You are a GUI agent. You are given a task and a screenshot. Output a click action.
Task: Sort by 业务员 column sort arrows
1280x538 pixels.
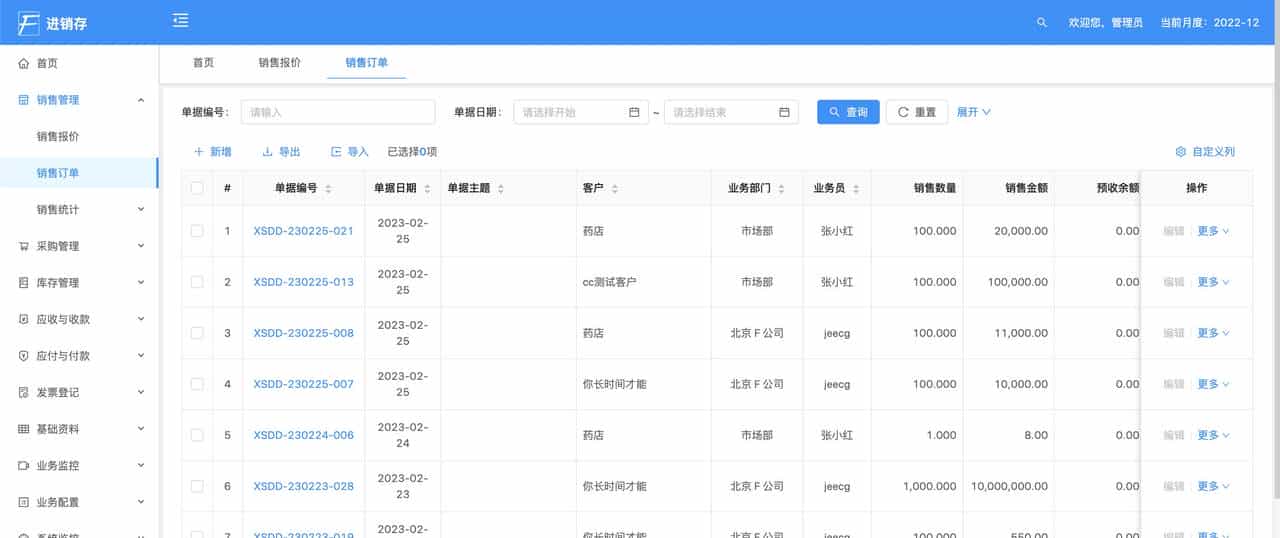[856, 188]
